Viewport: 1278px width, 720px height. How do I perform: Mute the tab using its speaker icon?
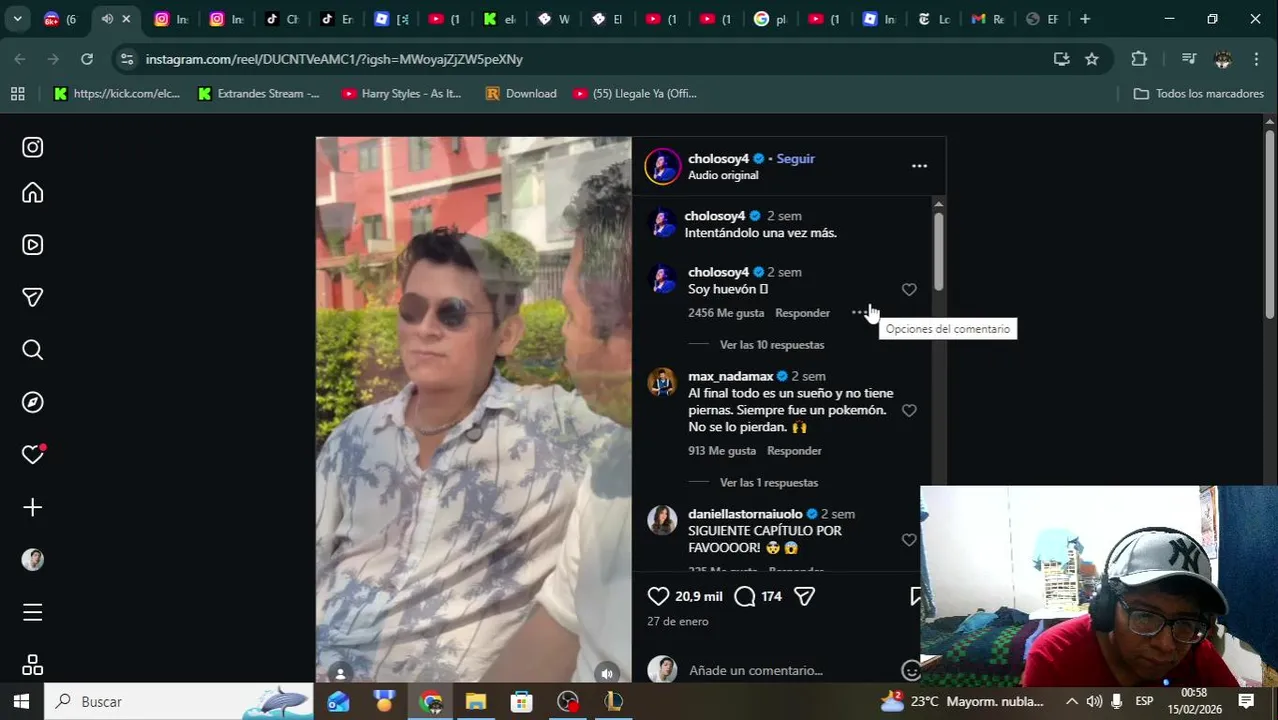click(x=107, y=19)
